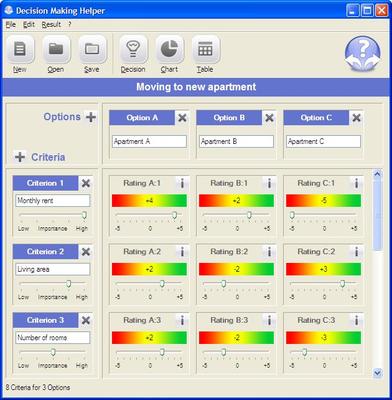
Task: Click the Monthly rent criterion field
Action: tap(53, 201)
